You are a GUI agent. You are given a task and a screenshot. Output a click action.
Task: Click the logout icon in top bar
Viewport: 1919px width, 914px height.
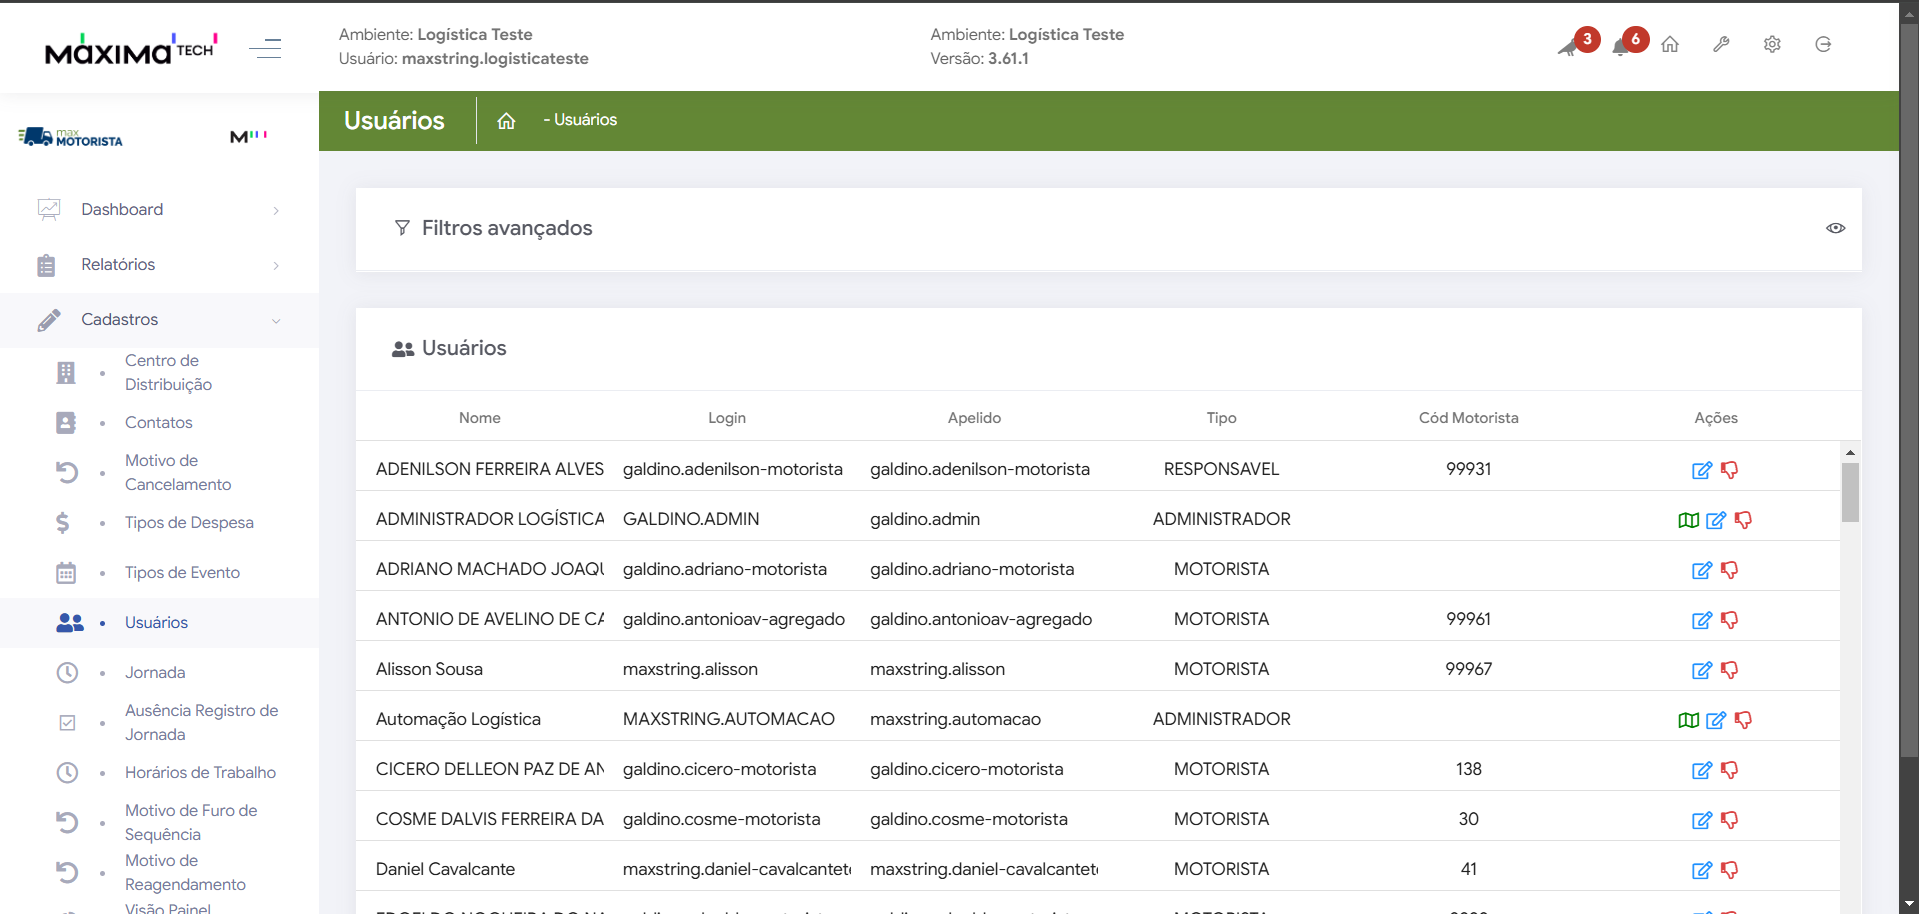(x=1823, y=45)
